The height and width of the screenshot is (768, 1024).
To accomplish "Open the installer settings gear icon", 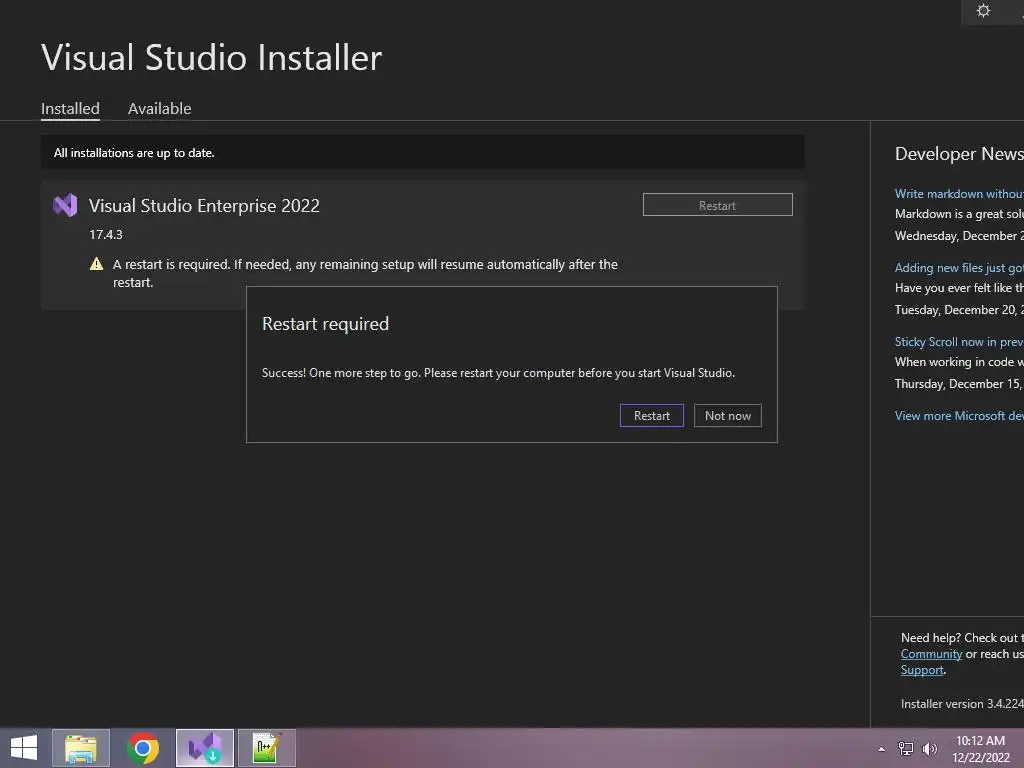I will (983, 11).
